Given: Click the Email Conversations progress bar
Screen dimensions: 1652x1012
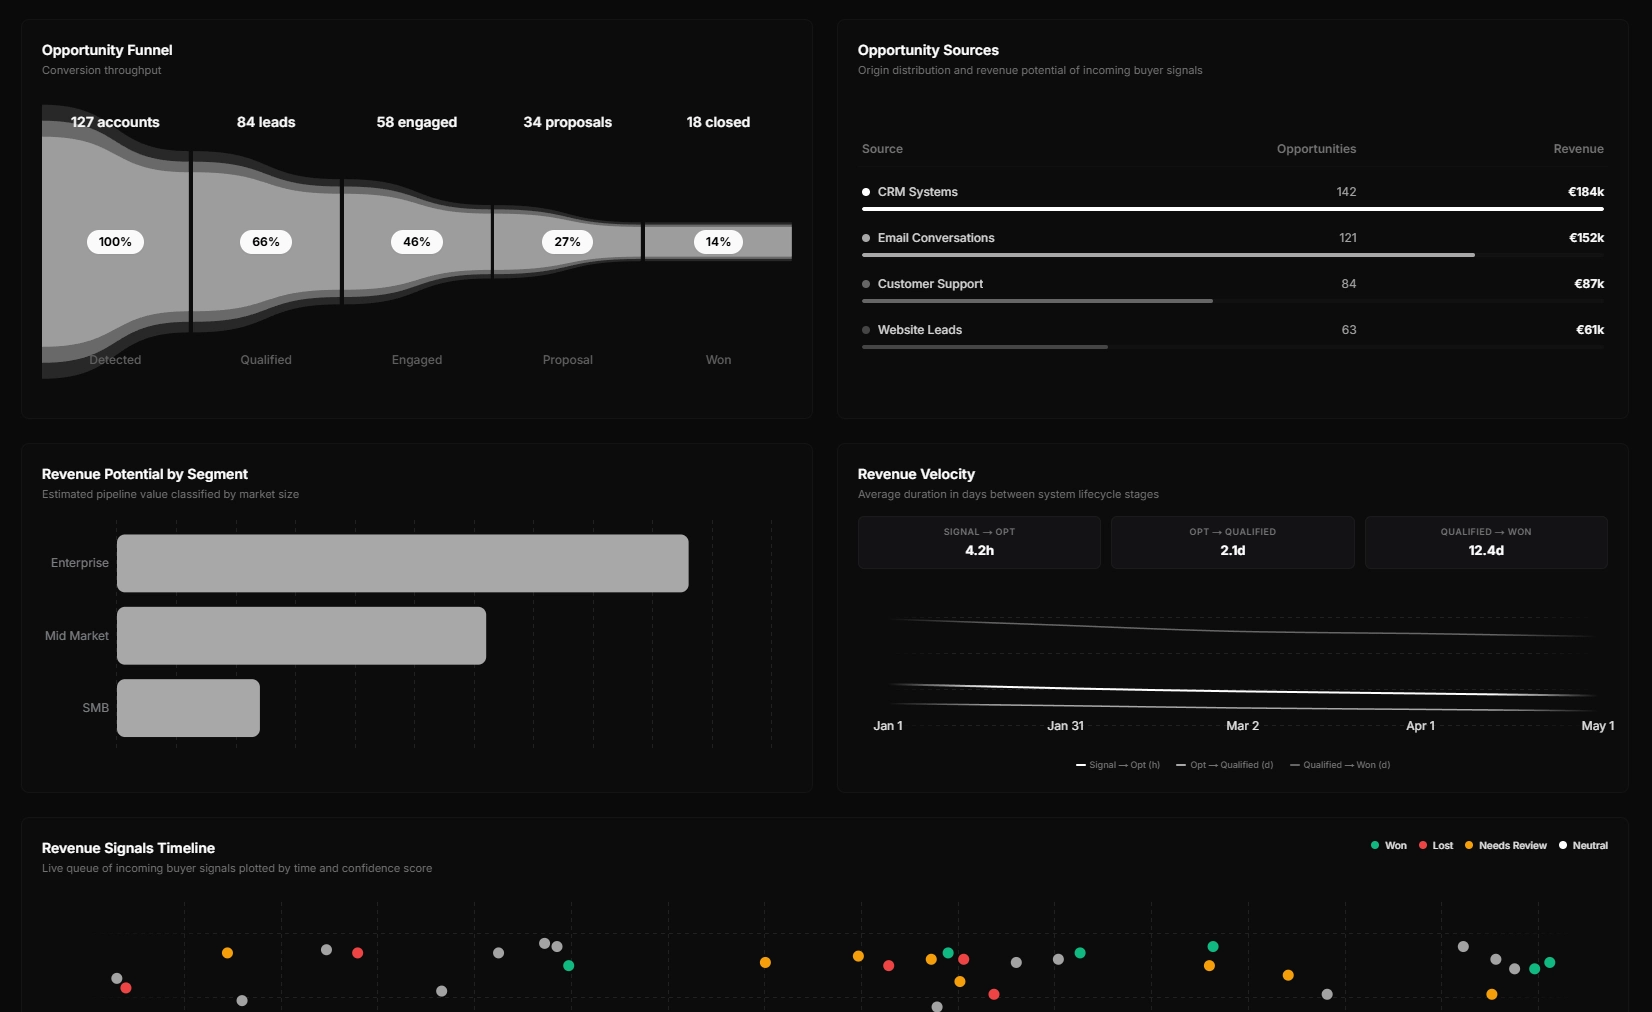Looking at the screenshot, I should point(1168,255).
